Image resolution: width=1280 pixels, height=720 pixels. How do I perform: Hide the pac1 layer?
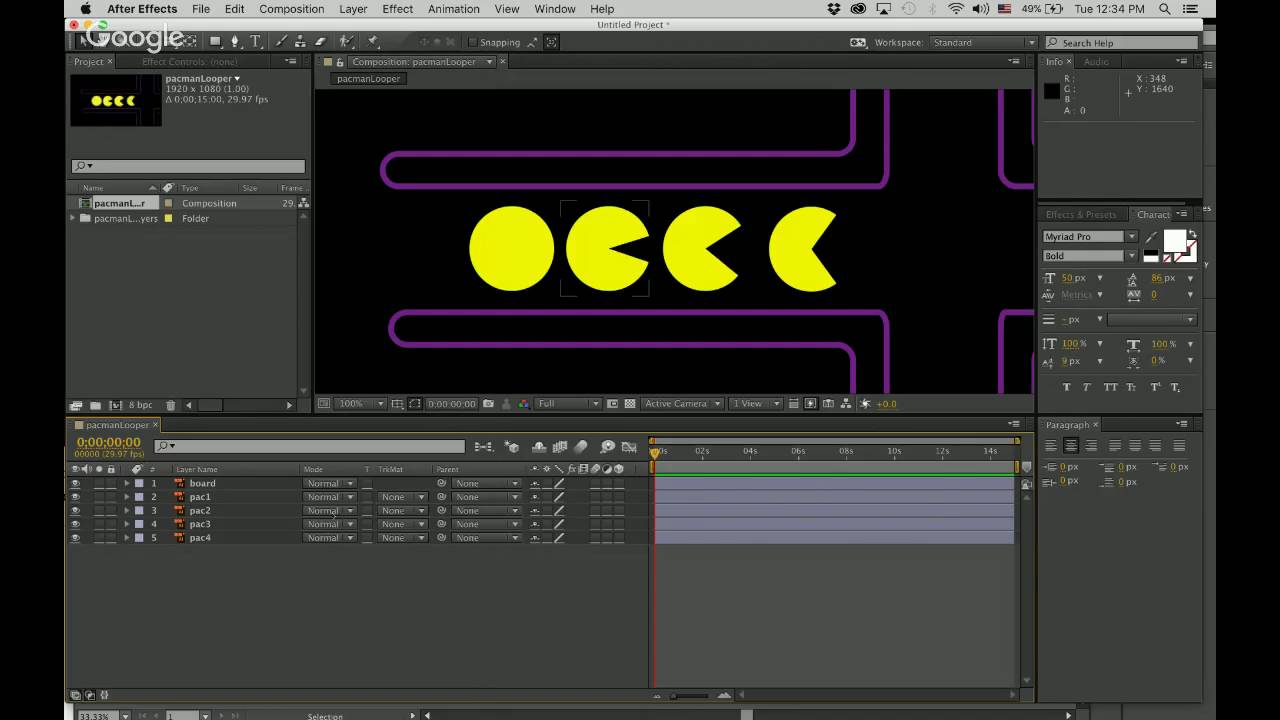(x=75, y=497)
